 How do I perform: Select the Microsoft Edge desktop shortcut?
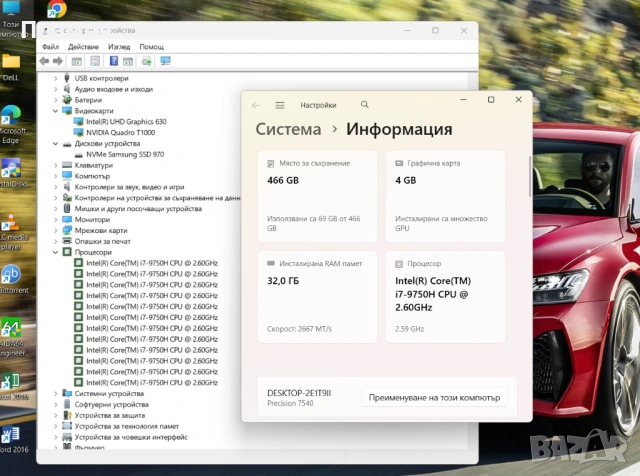[x=11, y=125]
